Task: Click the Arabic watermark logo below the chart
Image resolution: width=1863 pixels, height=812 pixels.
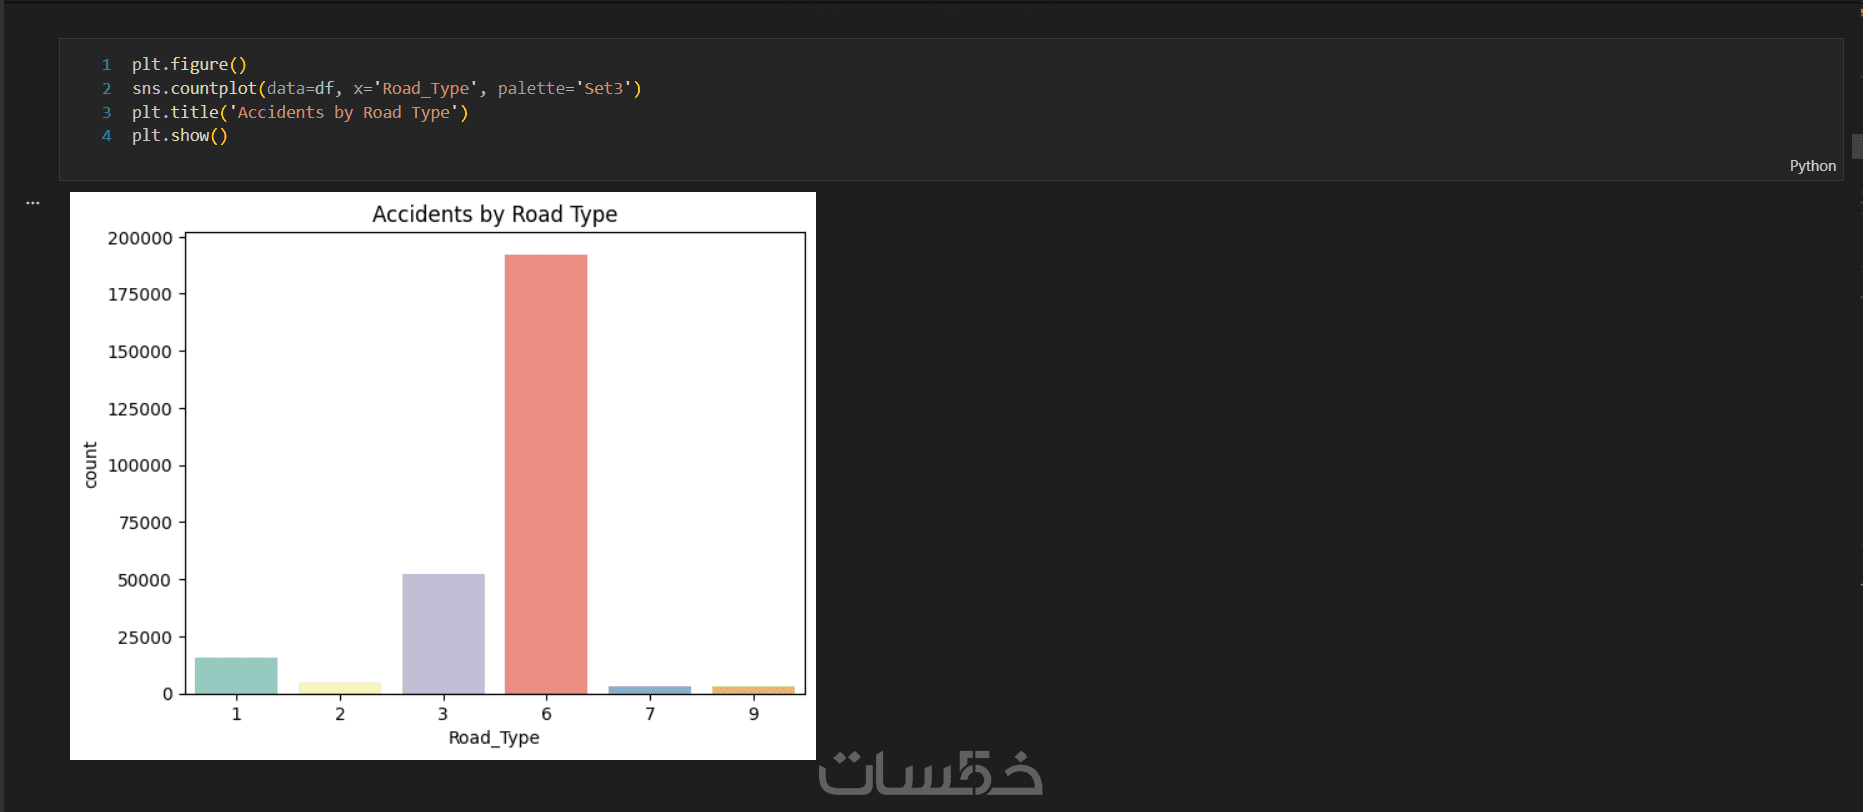Action: [930, 774]
